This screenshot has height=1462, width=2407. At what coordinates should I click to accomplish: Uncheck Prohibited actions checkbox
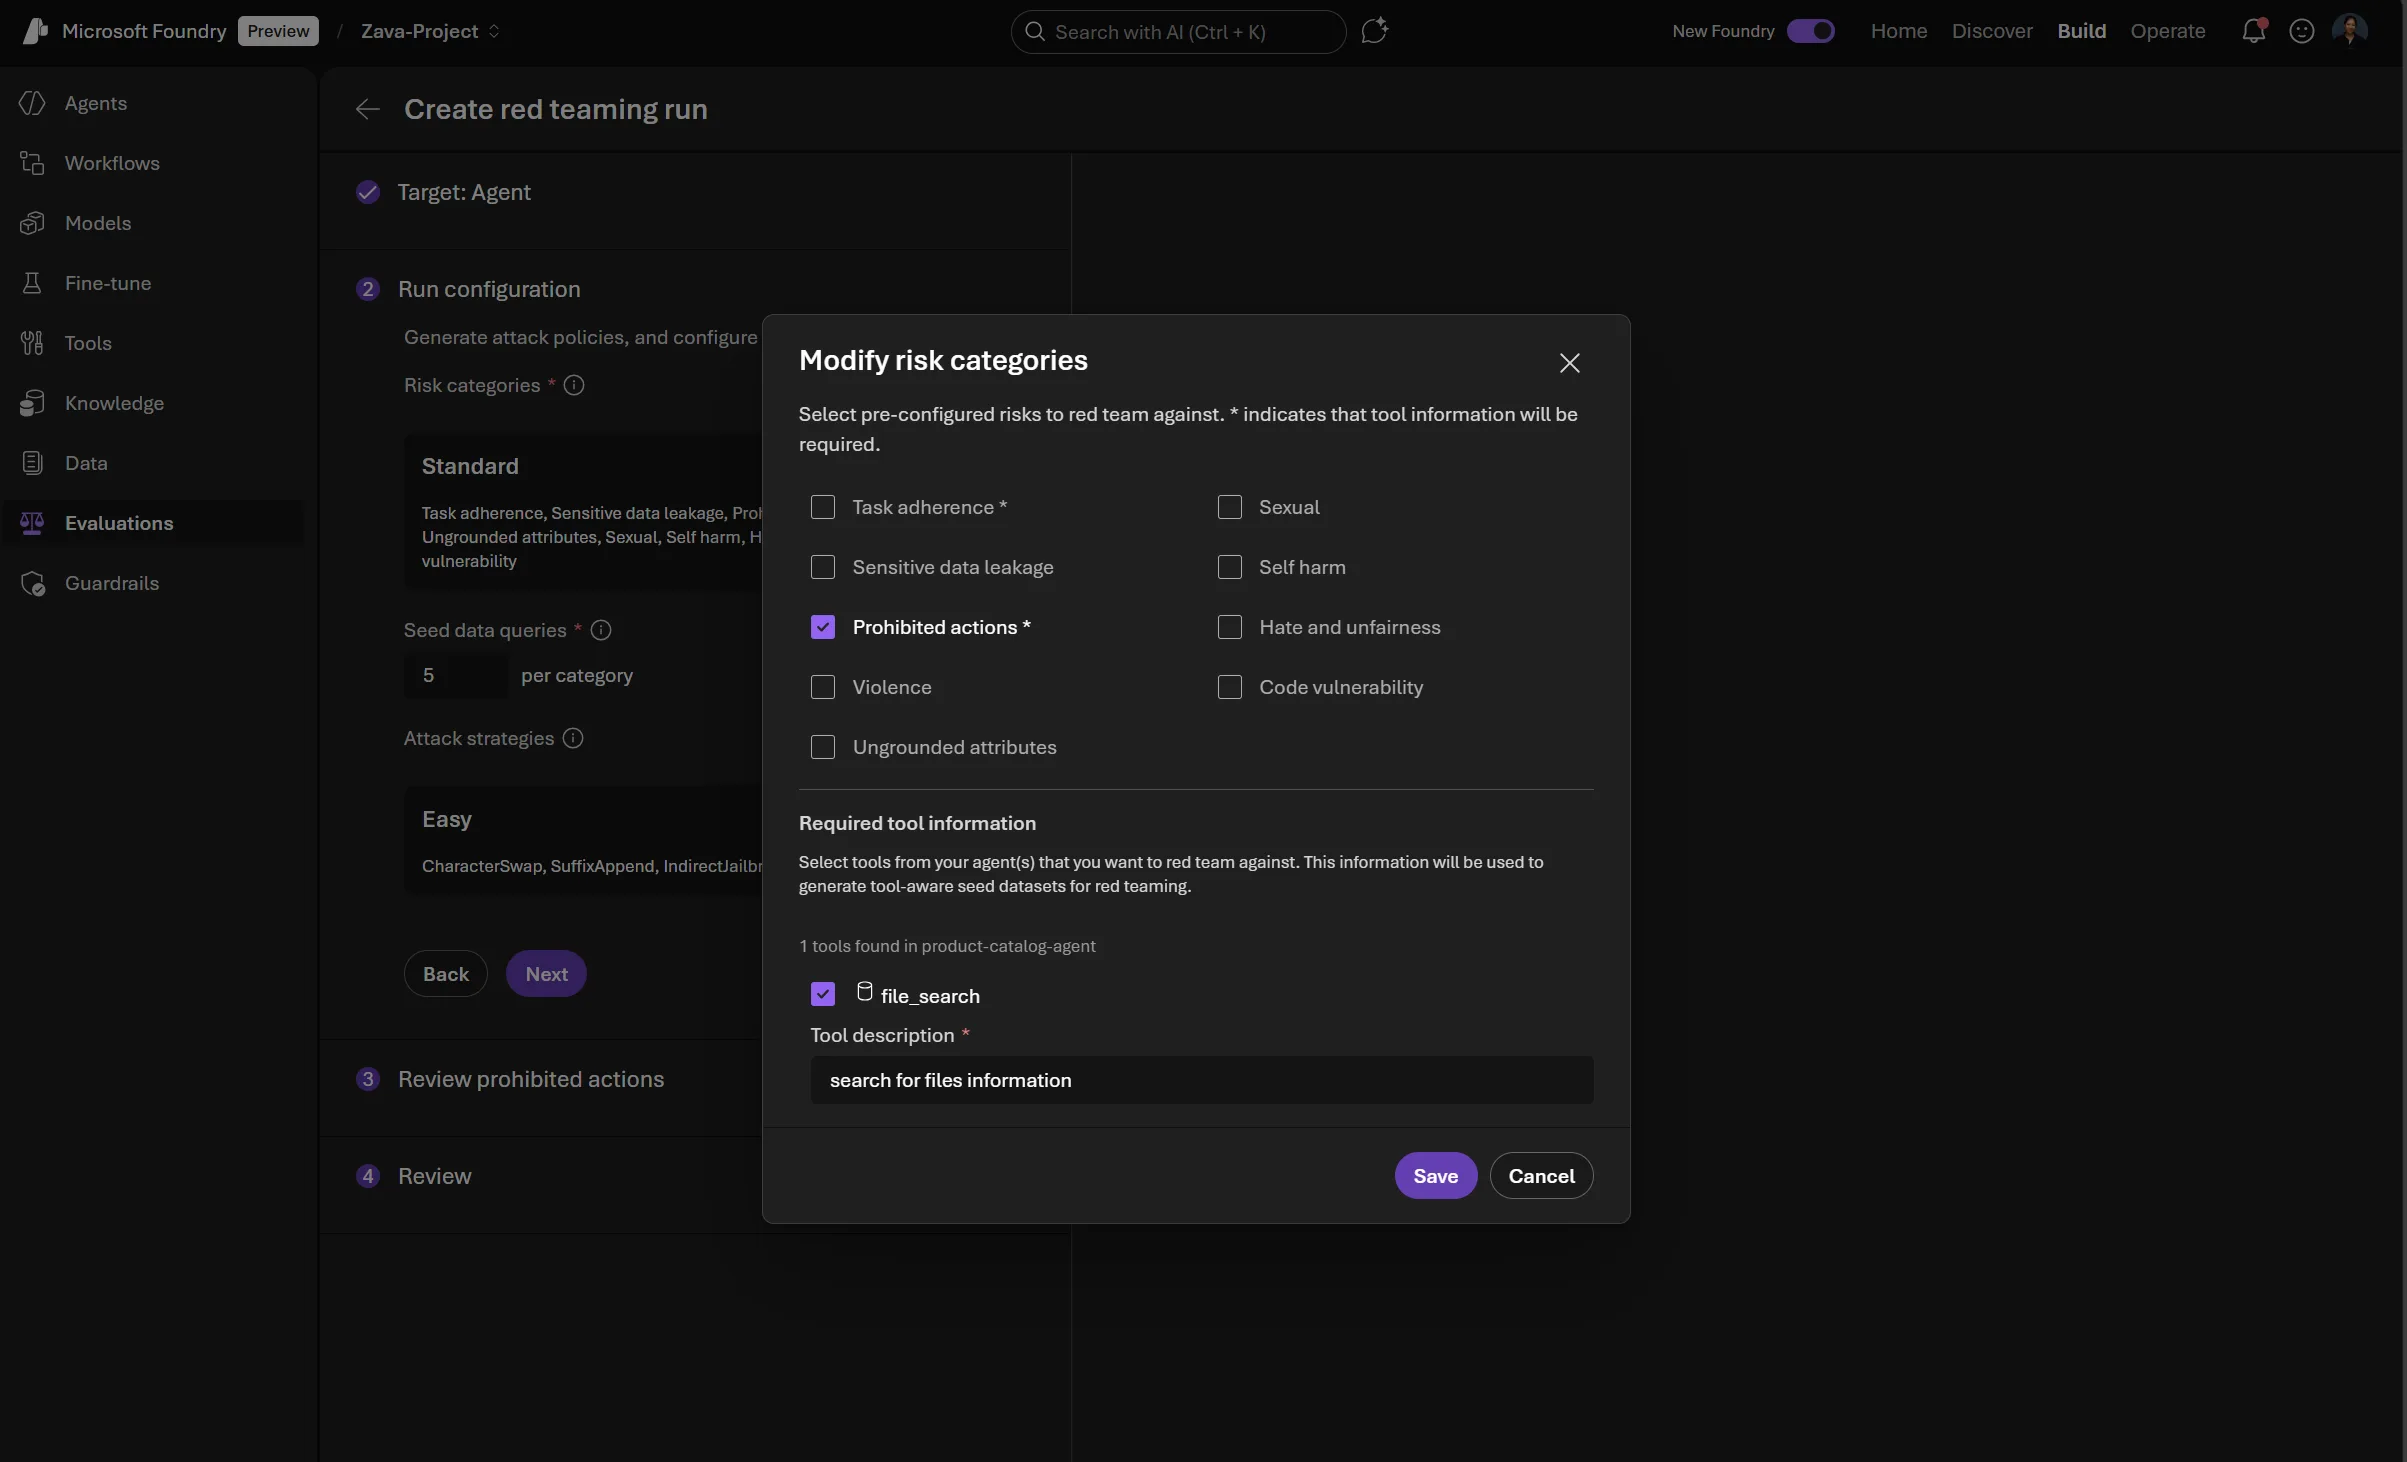[x=822, y=627]
